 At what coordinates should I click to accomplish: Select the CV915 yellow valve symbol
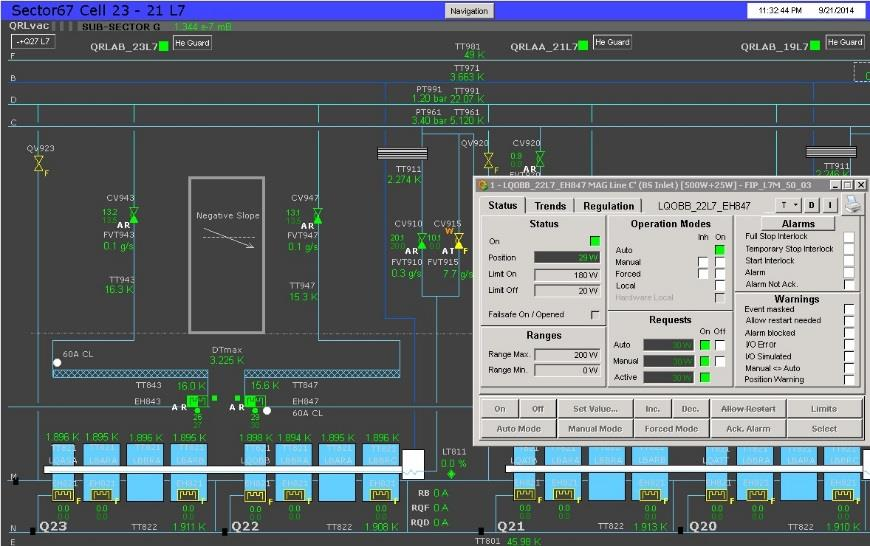(459, 241)
